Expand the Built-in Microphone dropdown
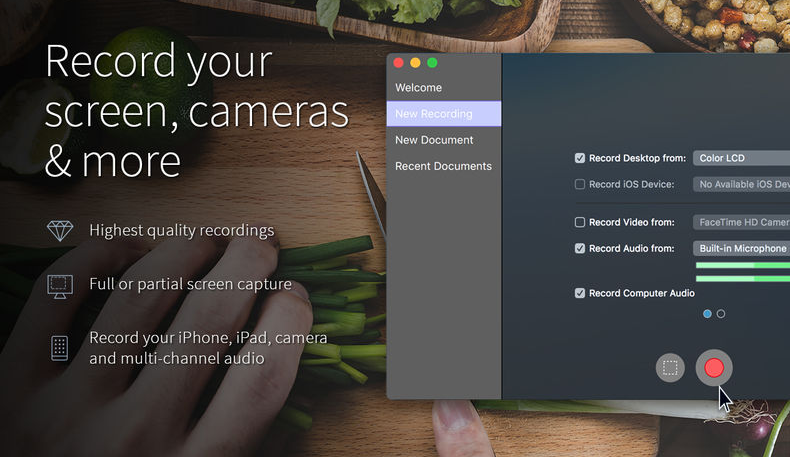This screenshot has width=790, height=457. pyautogui.click(x=741, y=248)
